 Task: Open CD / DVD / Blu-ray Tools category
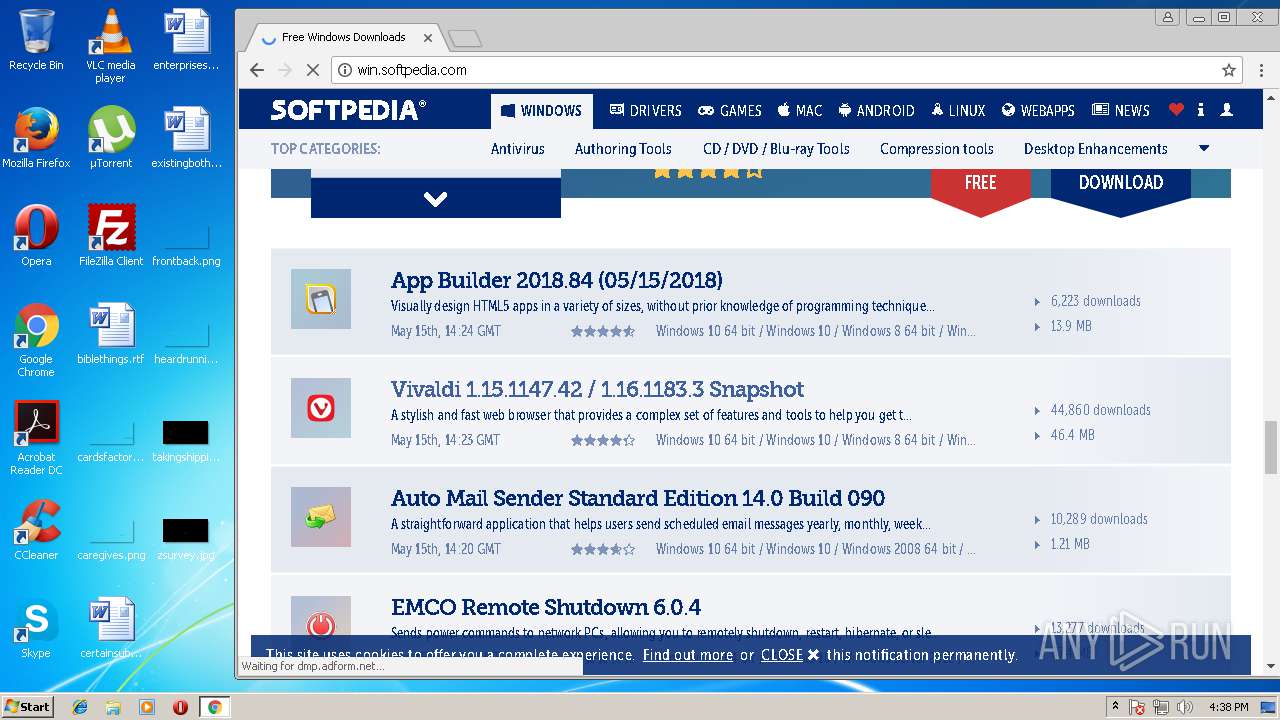pos(776,149)
